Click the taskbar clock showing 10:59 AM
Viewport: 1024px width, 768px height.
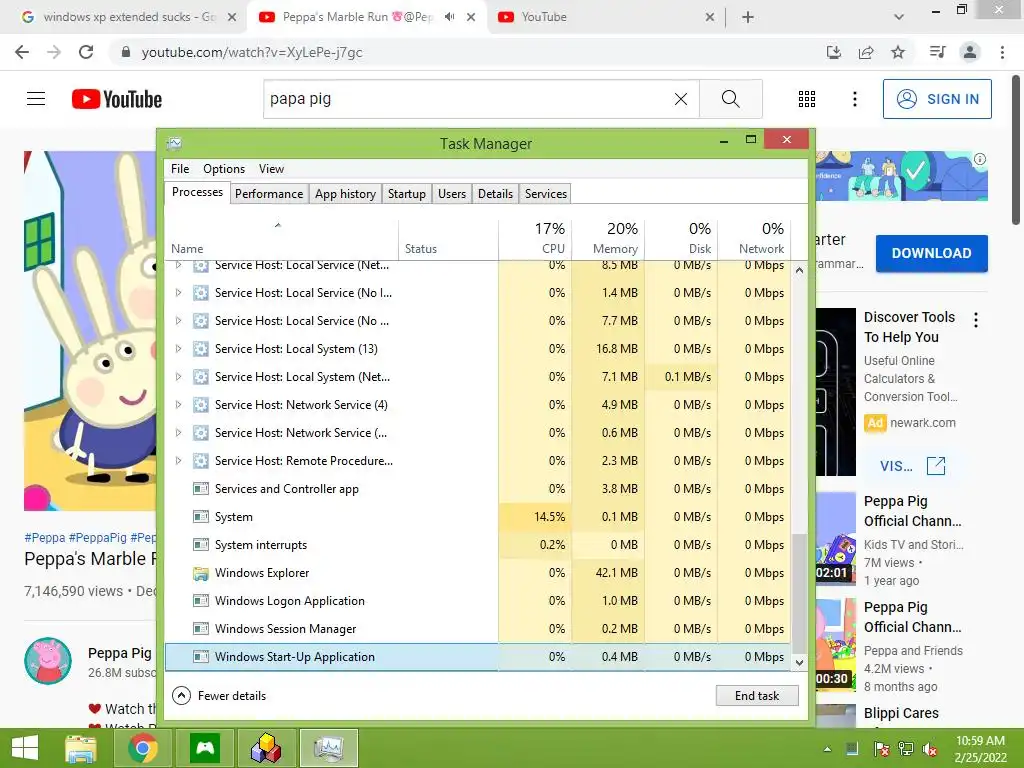[x=980, y=741]
